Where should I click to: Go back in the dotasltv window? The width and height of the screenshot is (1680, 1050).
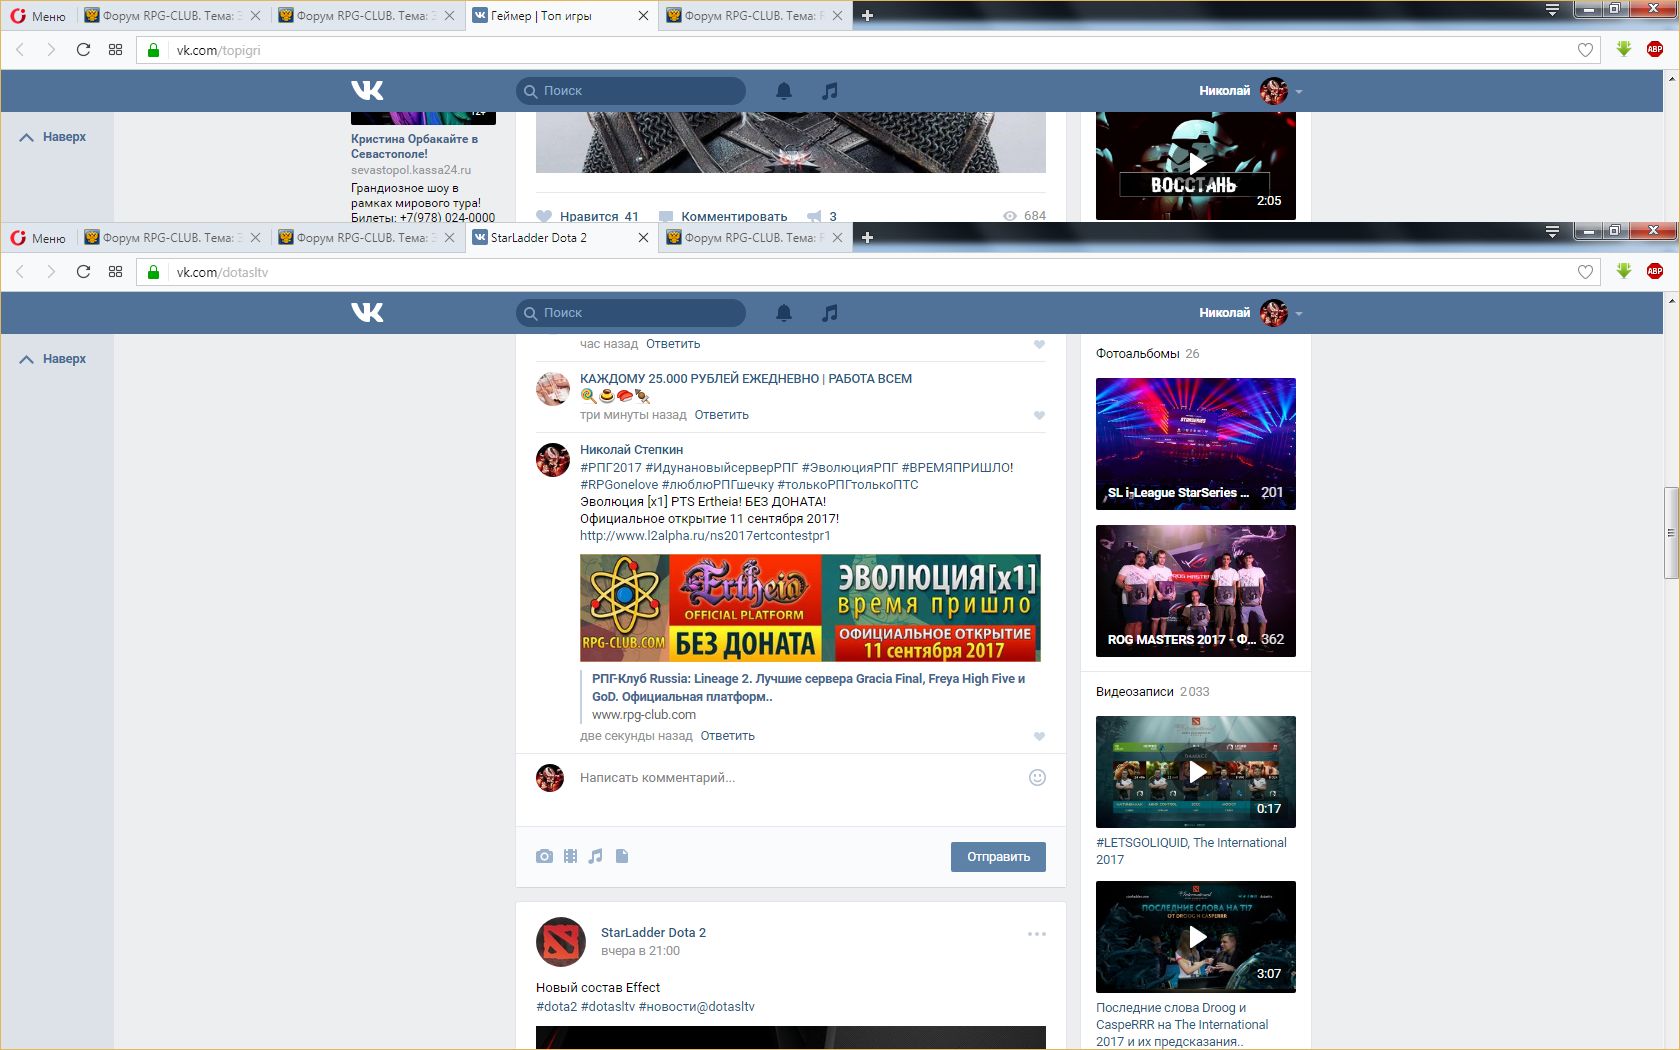click(20, 272)
